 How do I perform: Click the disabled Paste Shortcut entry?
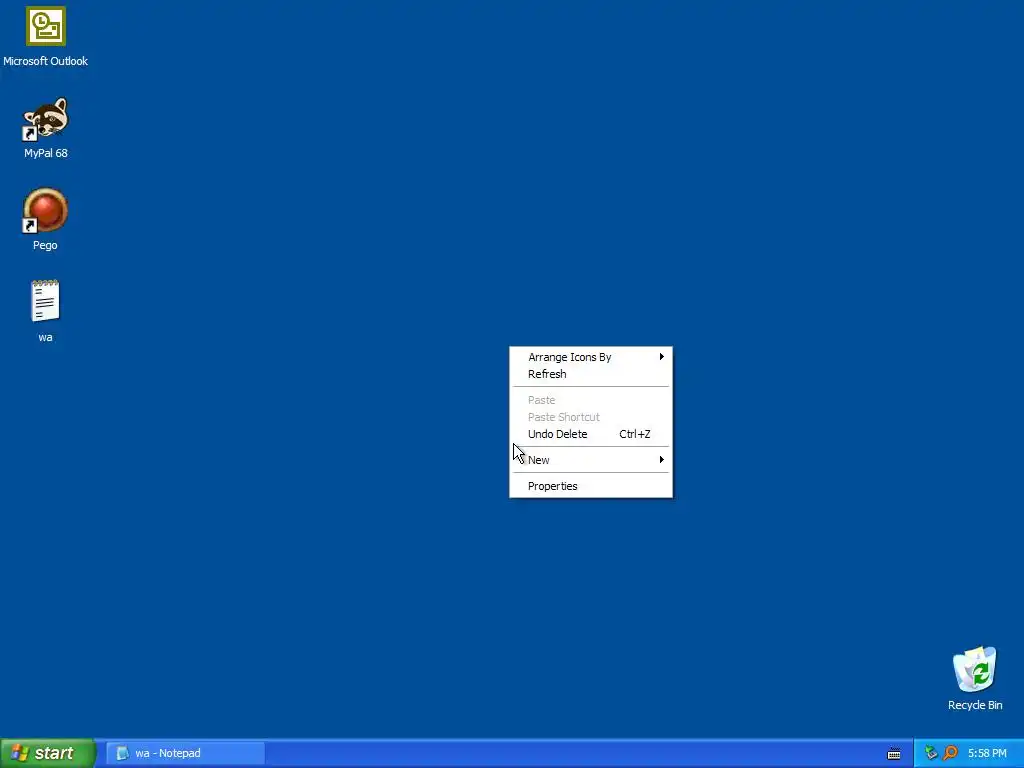coord(591,417)
